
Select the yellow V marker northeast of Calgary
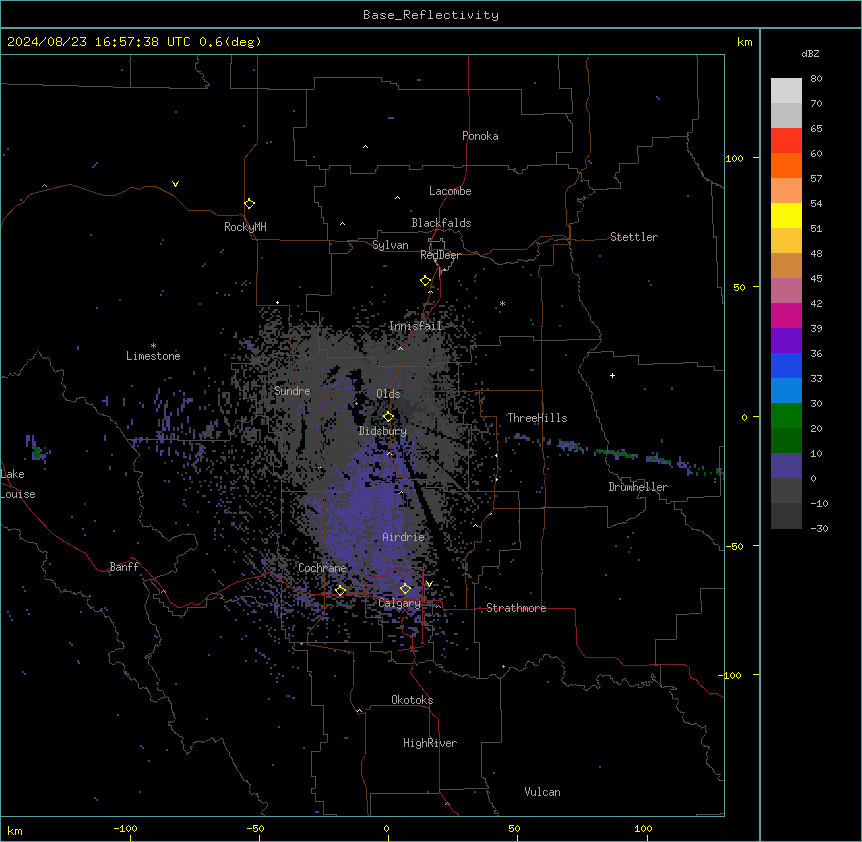[x=429, y=584]
